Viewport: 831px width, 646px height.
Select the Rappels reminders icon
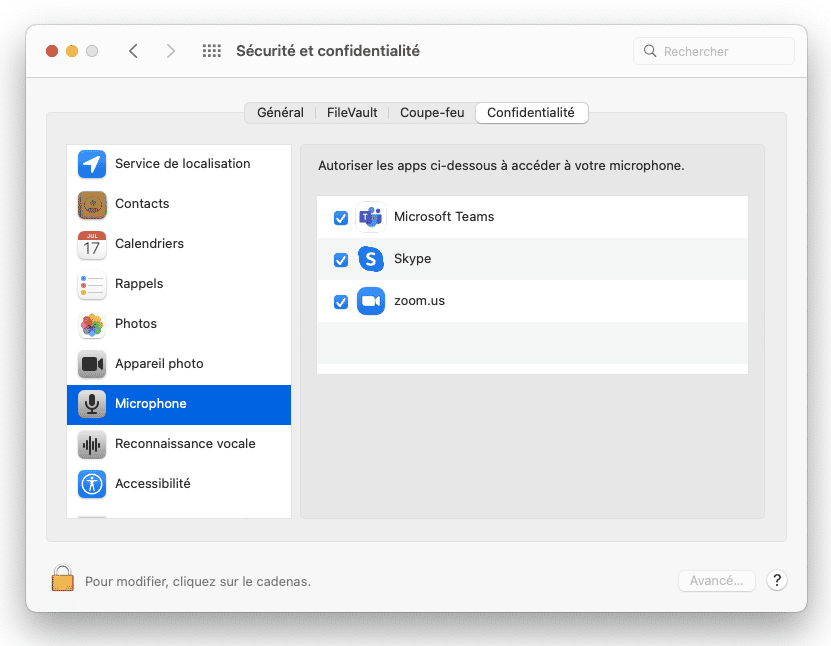92,284
